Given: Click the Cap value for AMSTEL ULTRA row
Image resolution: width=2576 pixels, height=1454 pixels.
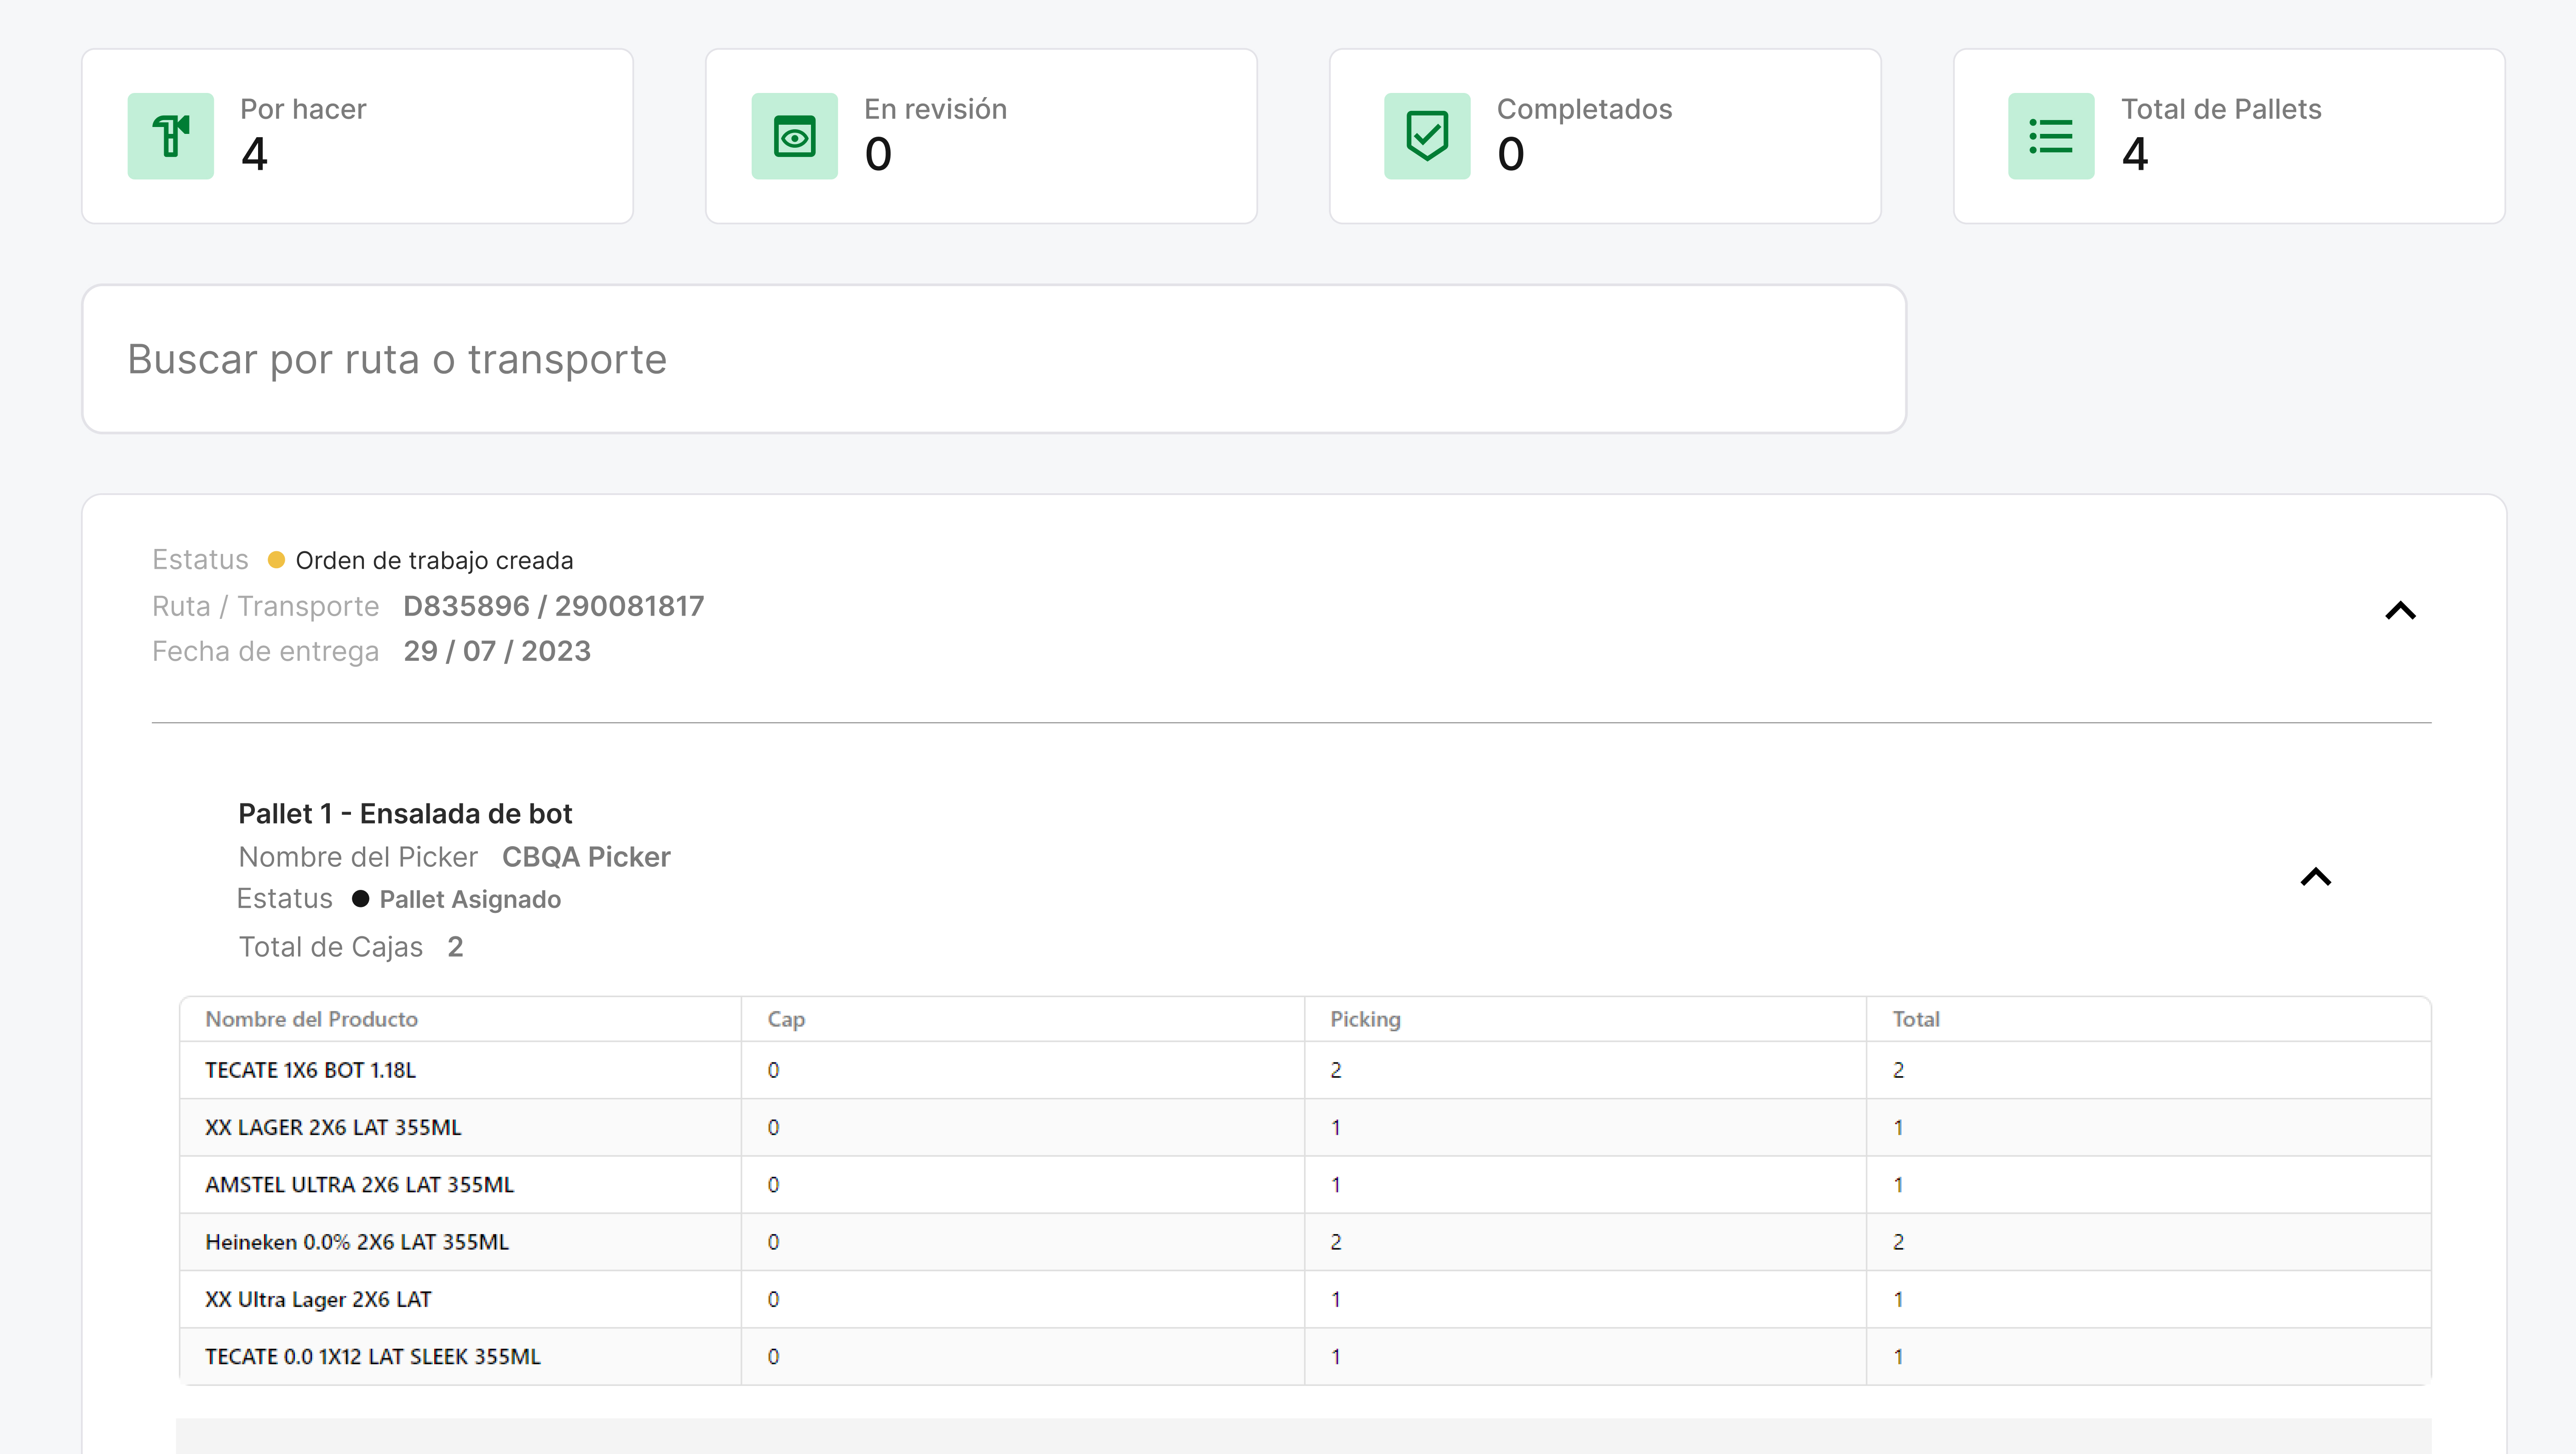Looking at the screenshot, I should tap(773, 1185).
